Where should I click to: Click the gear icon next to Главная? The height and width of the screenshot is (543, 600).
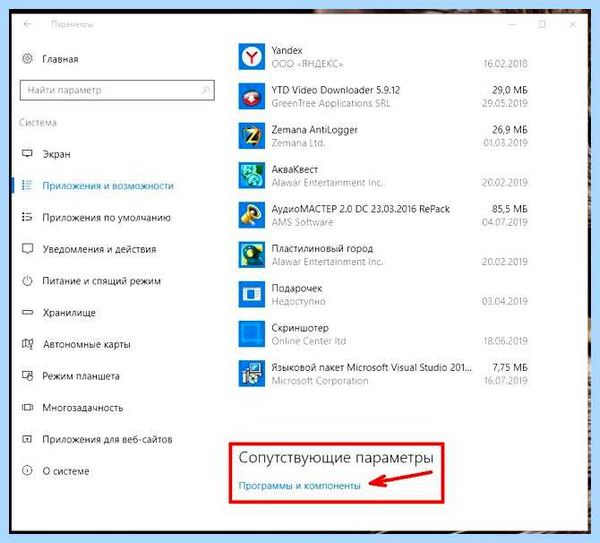27,59
